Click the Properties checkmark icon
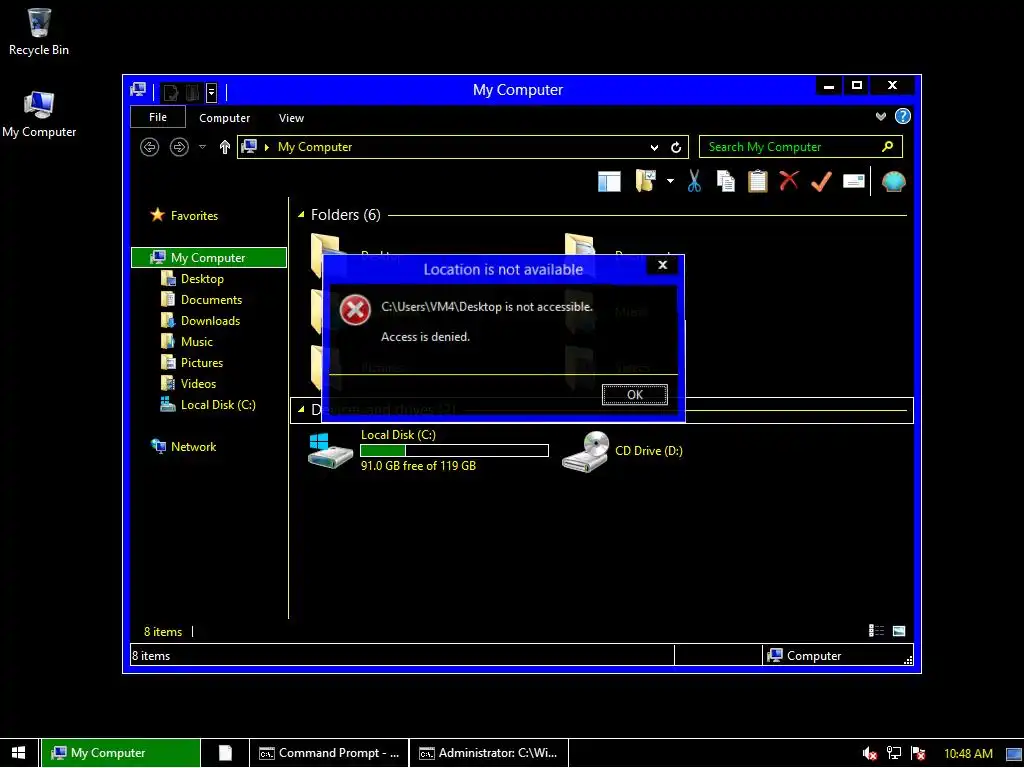This screenshot has width=1024, height=768. tap(821, 181)
